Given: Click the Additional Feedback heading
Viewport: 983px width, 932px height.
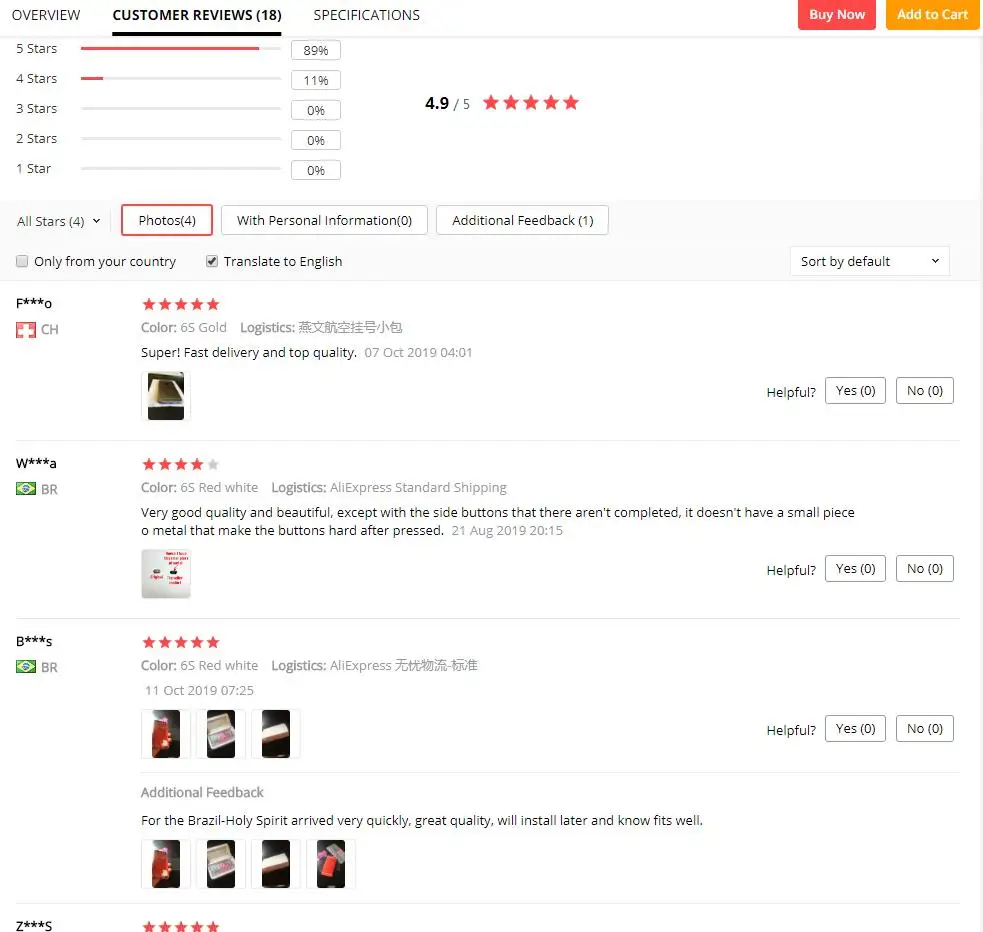Looking at the screenshot, I should click(202, 792).
